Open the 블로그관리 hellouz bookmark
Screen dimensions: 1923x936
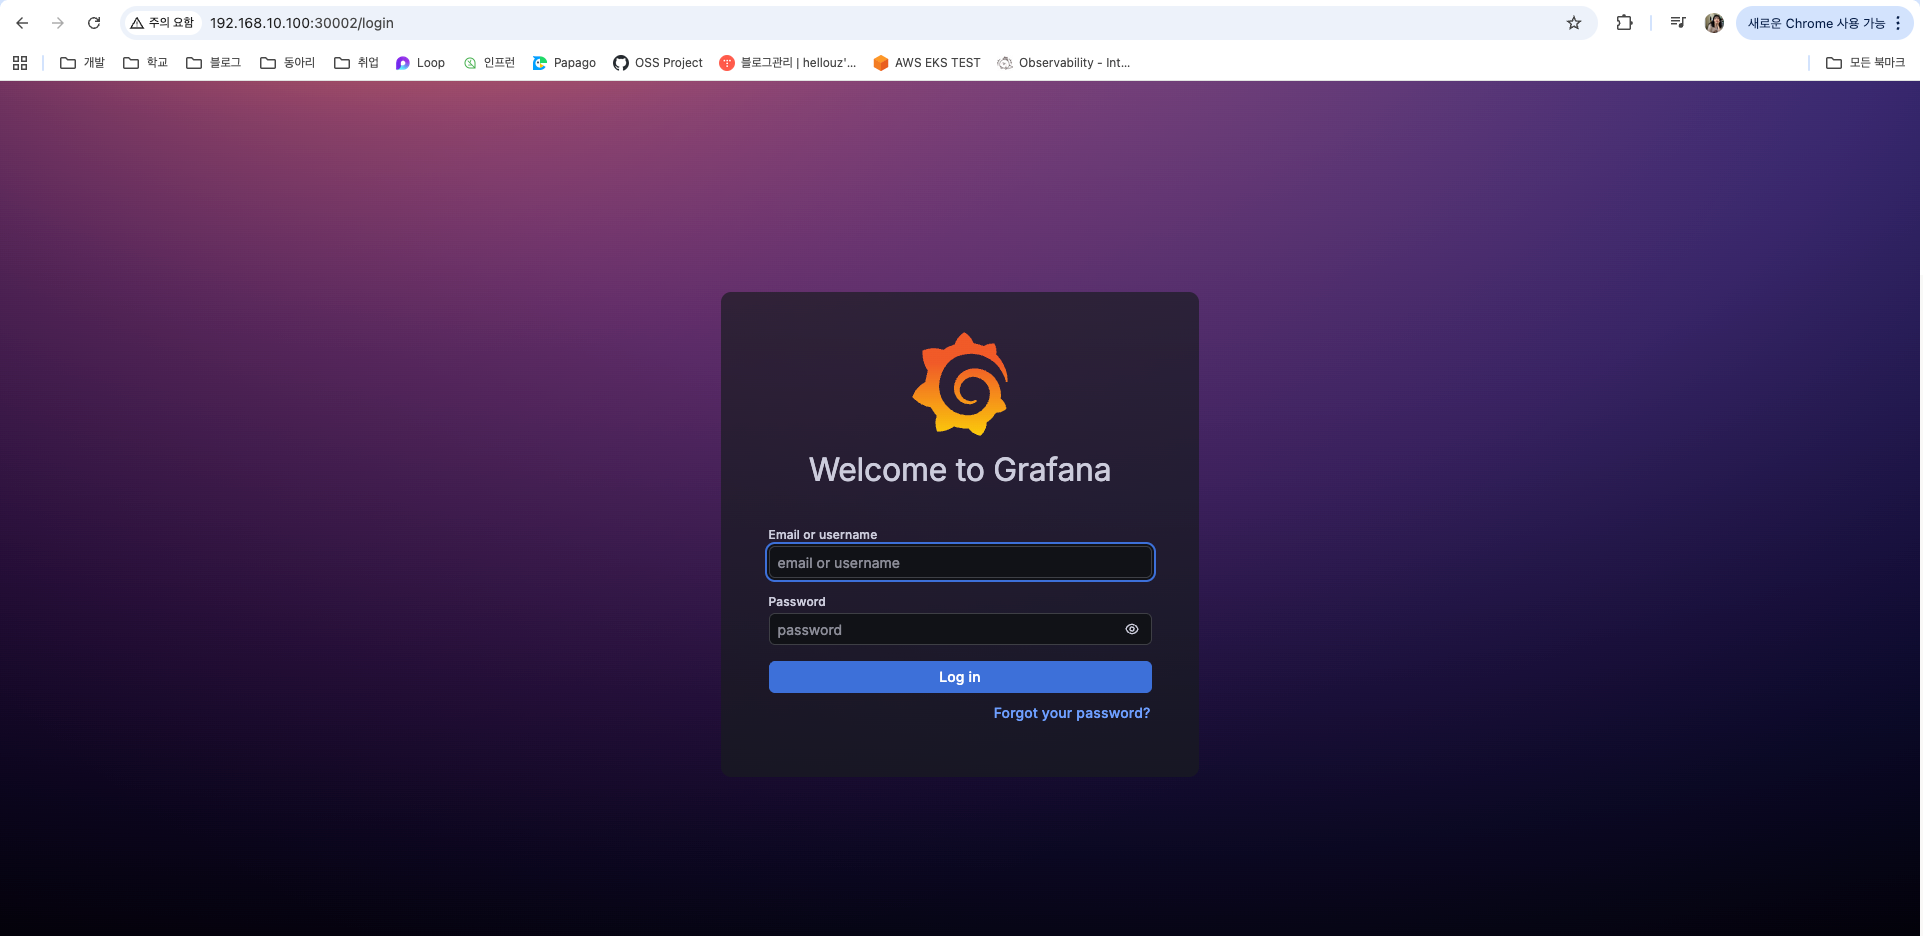pyautogui.click(x=788, y=63)
